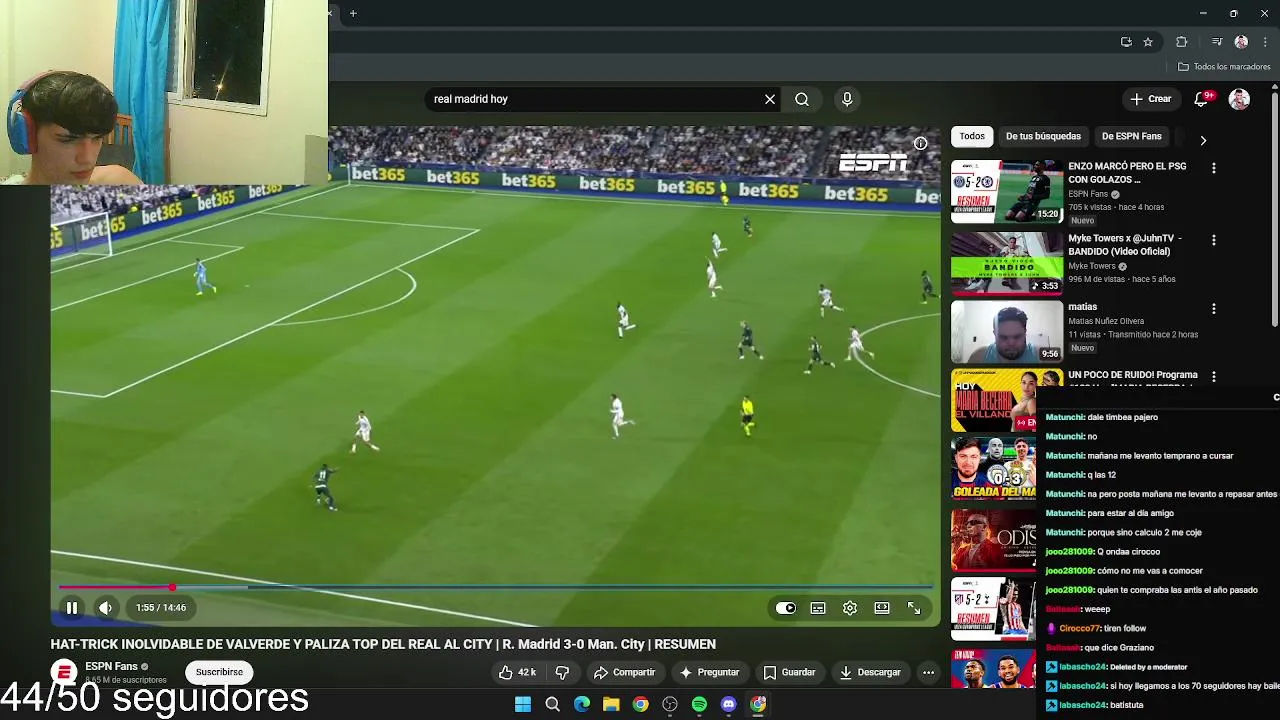Select the De ESPN Fans chip

click(x=1131, y=136)
